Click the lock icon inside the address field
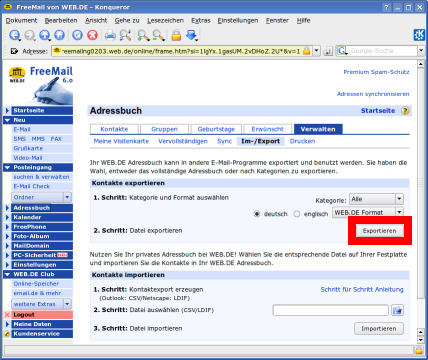The height and width of the screenshot is (360, 428). click(x=306, y=51)
